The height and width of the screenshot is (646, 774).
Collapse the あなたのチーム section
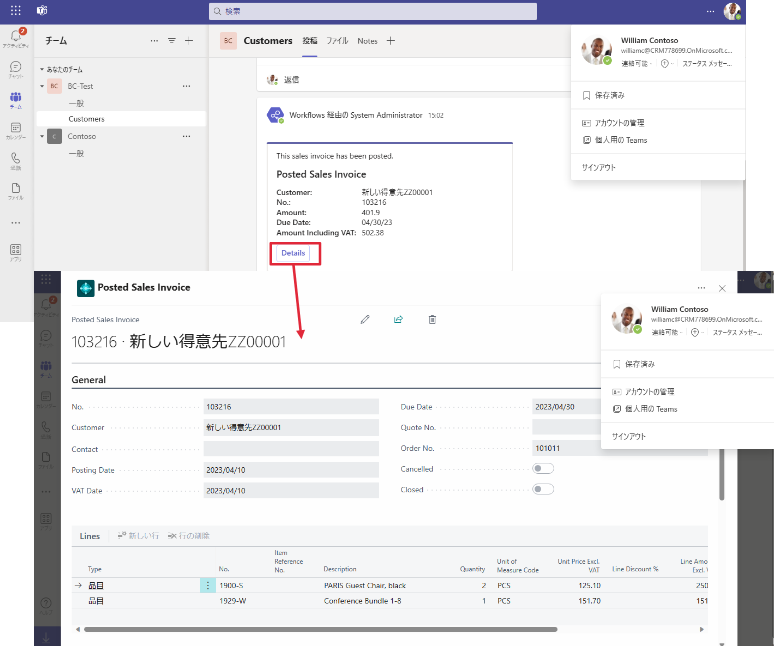(x=42, y=70)
